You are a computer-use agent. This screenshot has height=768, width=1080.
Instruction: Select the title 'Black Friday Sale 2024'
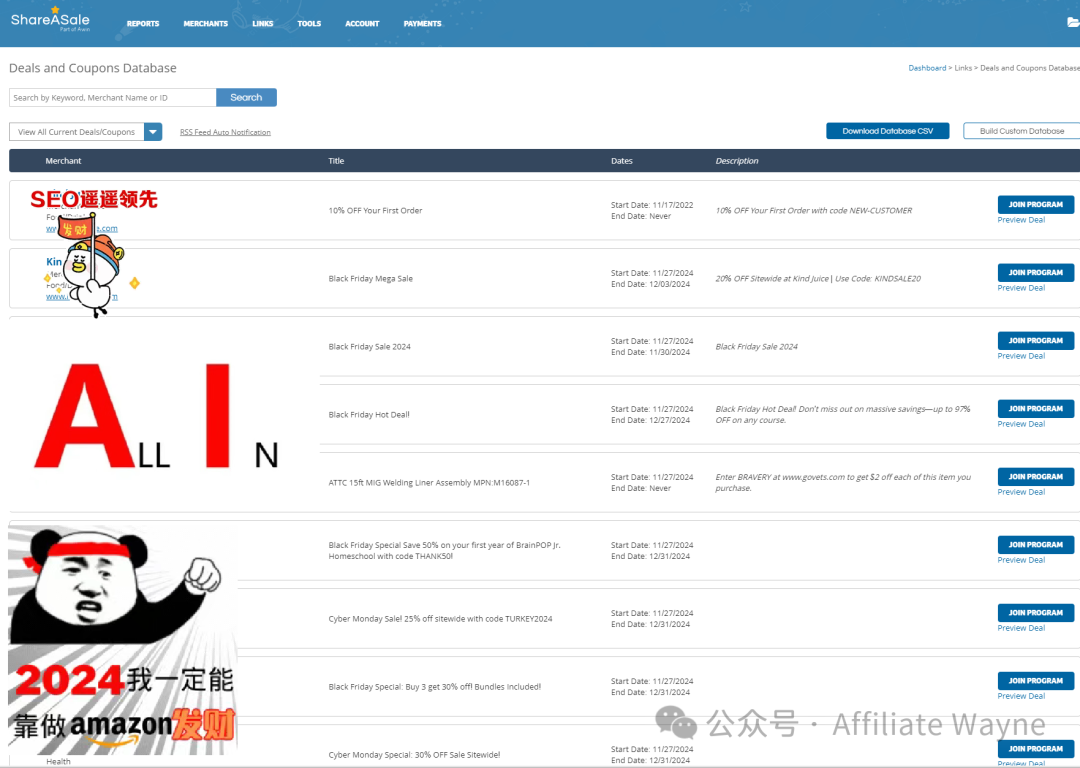369,347
